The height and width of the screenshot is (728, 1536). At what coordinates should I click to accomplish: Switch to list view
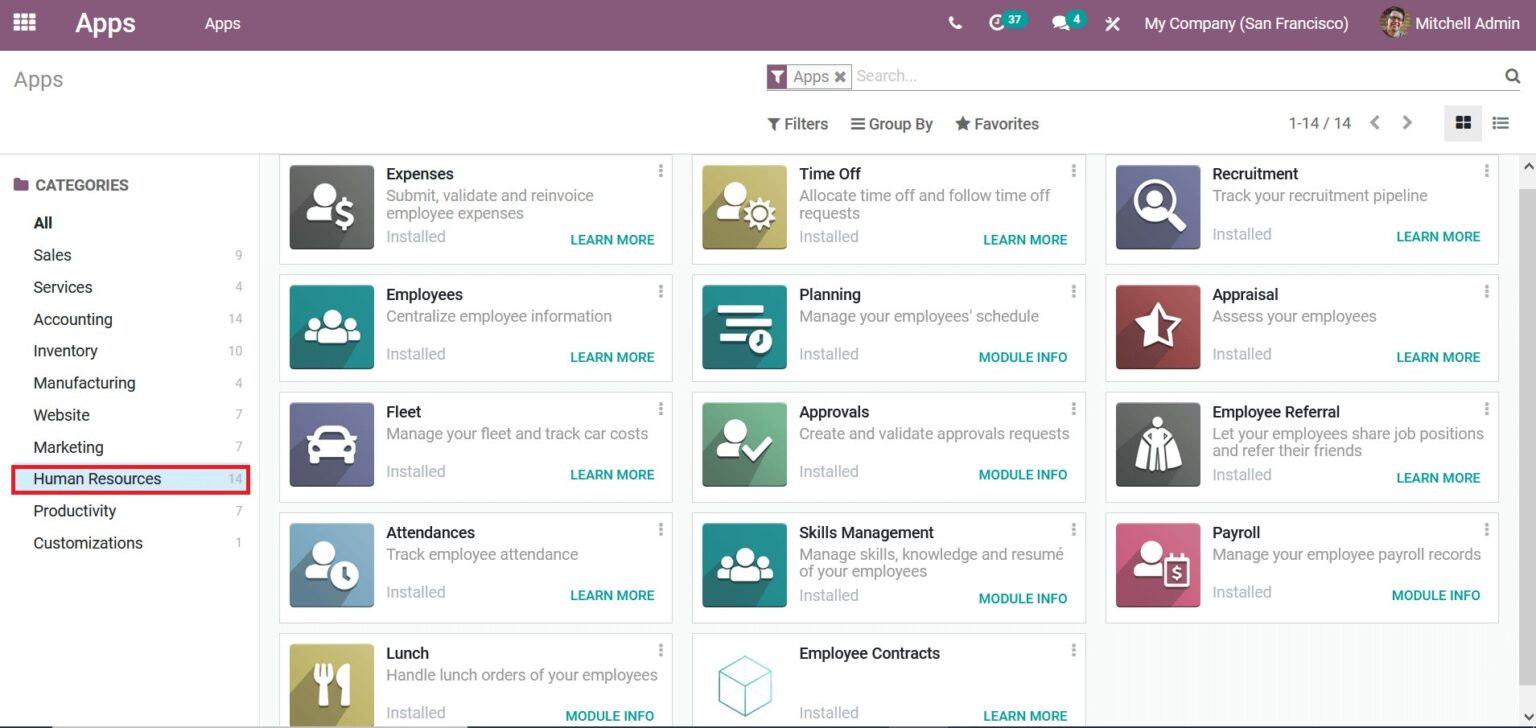point(1500,123)
